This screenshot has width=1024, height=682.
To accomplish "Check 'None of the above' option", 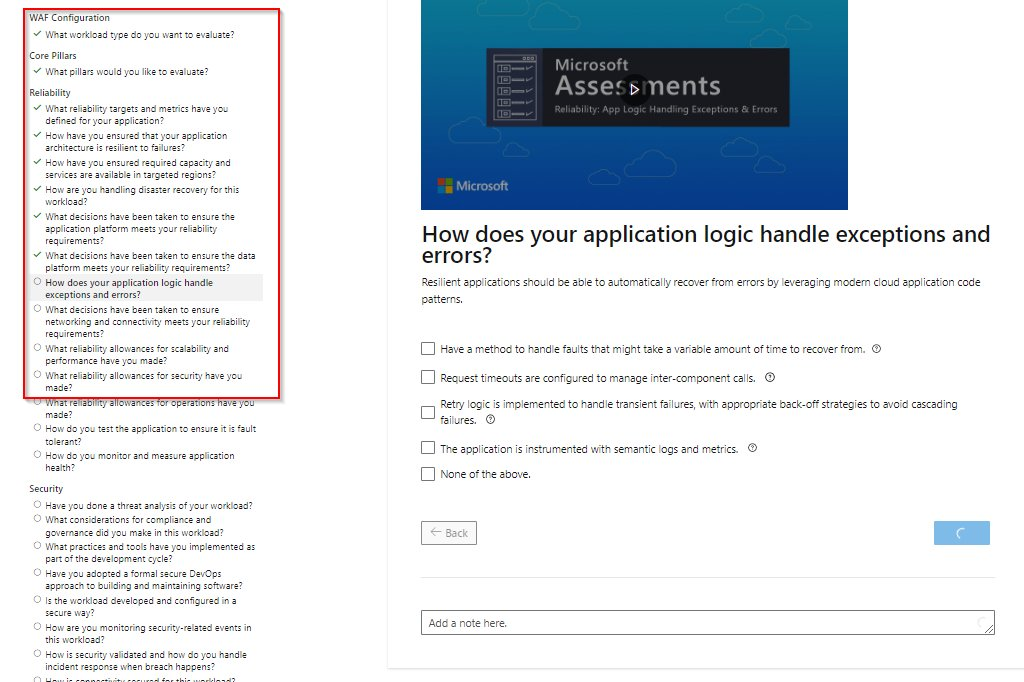I will tap(428, 474).
